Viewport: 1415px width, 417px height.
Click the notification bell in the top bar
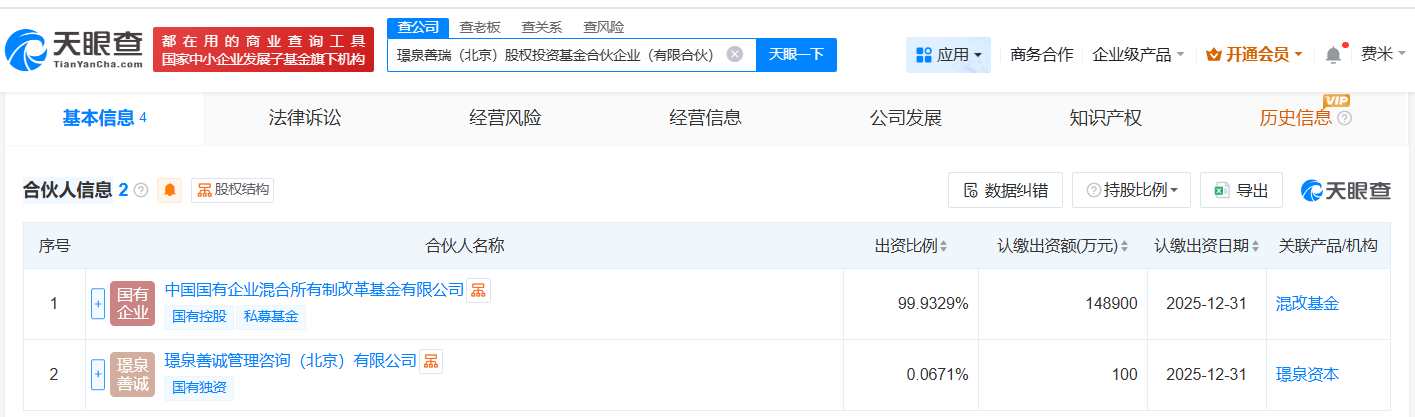click(x=1333, y=55)
